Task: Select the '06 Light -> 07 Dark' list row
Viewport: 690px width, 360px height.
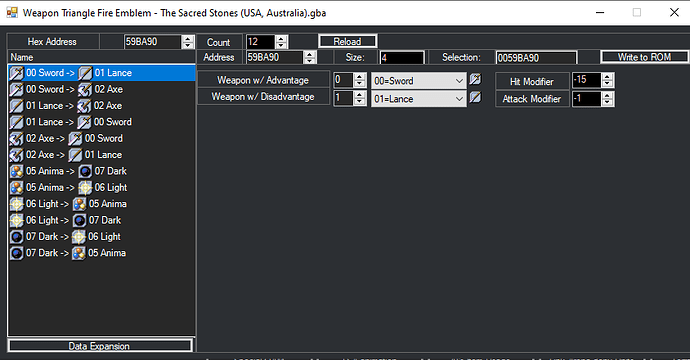Action: coord(101,220)
